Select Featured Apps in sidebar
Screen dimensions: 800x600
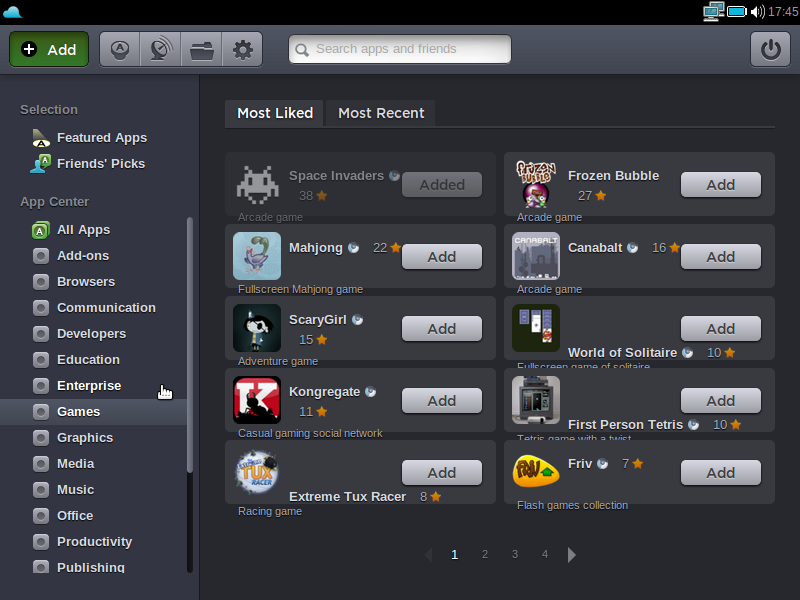pos(101,138)
